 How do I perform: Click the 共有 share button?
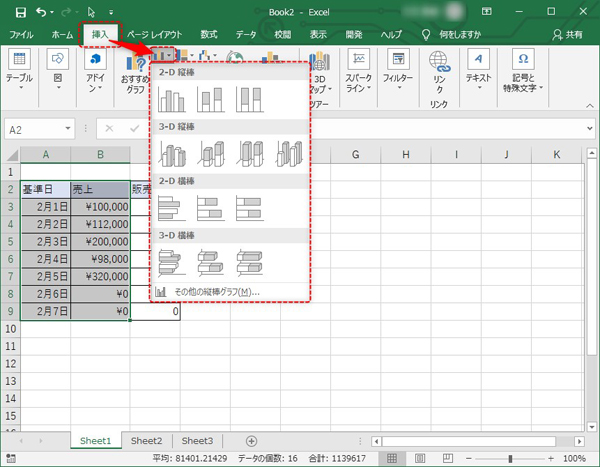pos(571,34)
